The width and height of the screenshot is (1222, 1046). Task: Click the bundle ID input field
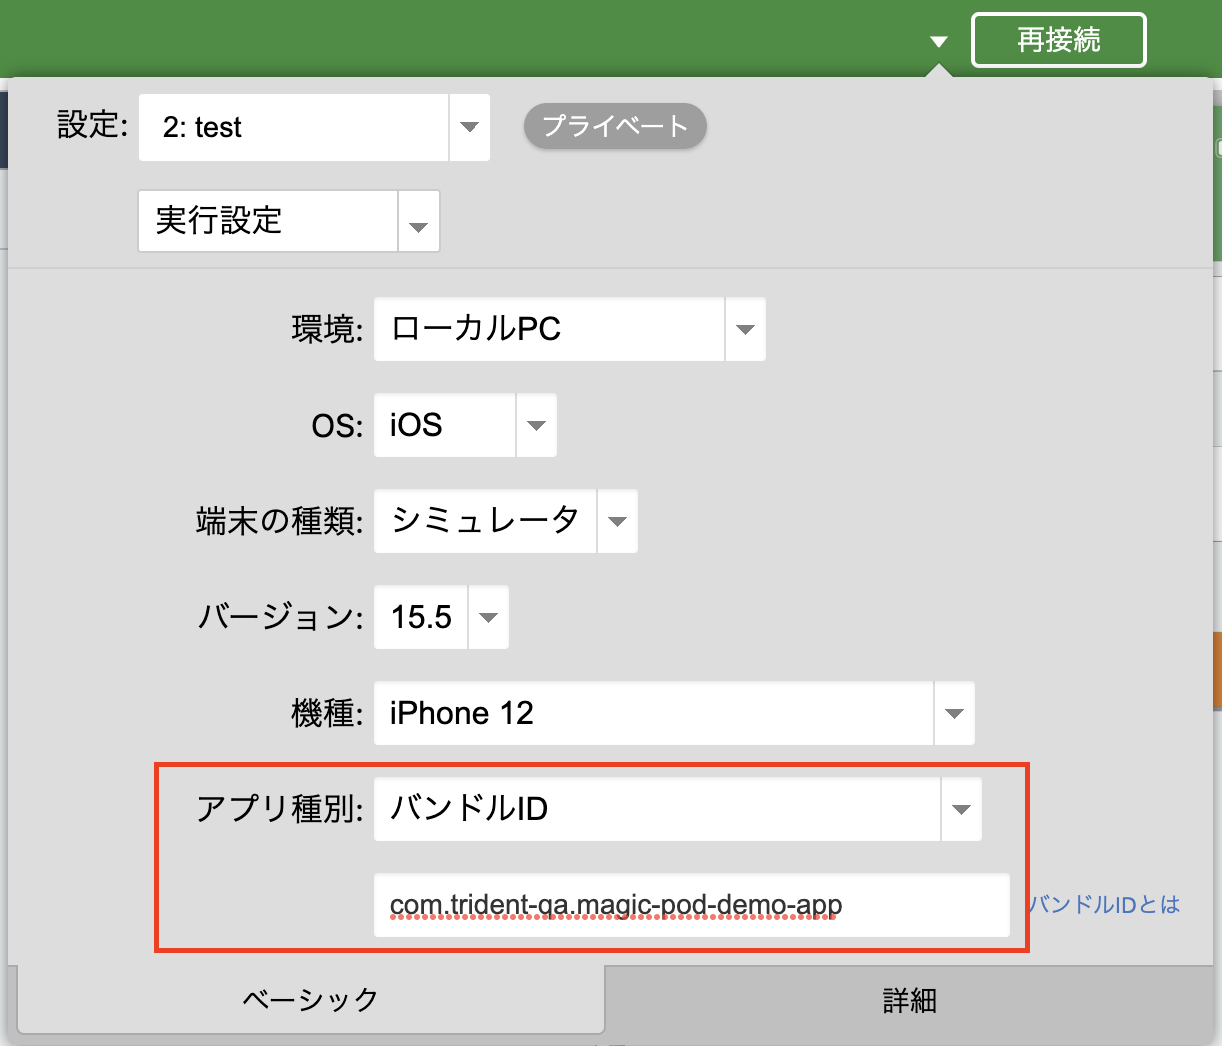[692, 905]
